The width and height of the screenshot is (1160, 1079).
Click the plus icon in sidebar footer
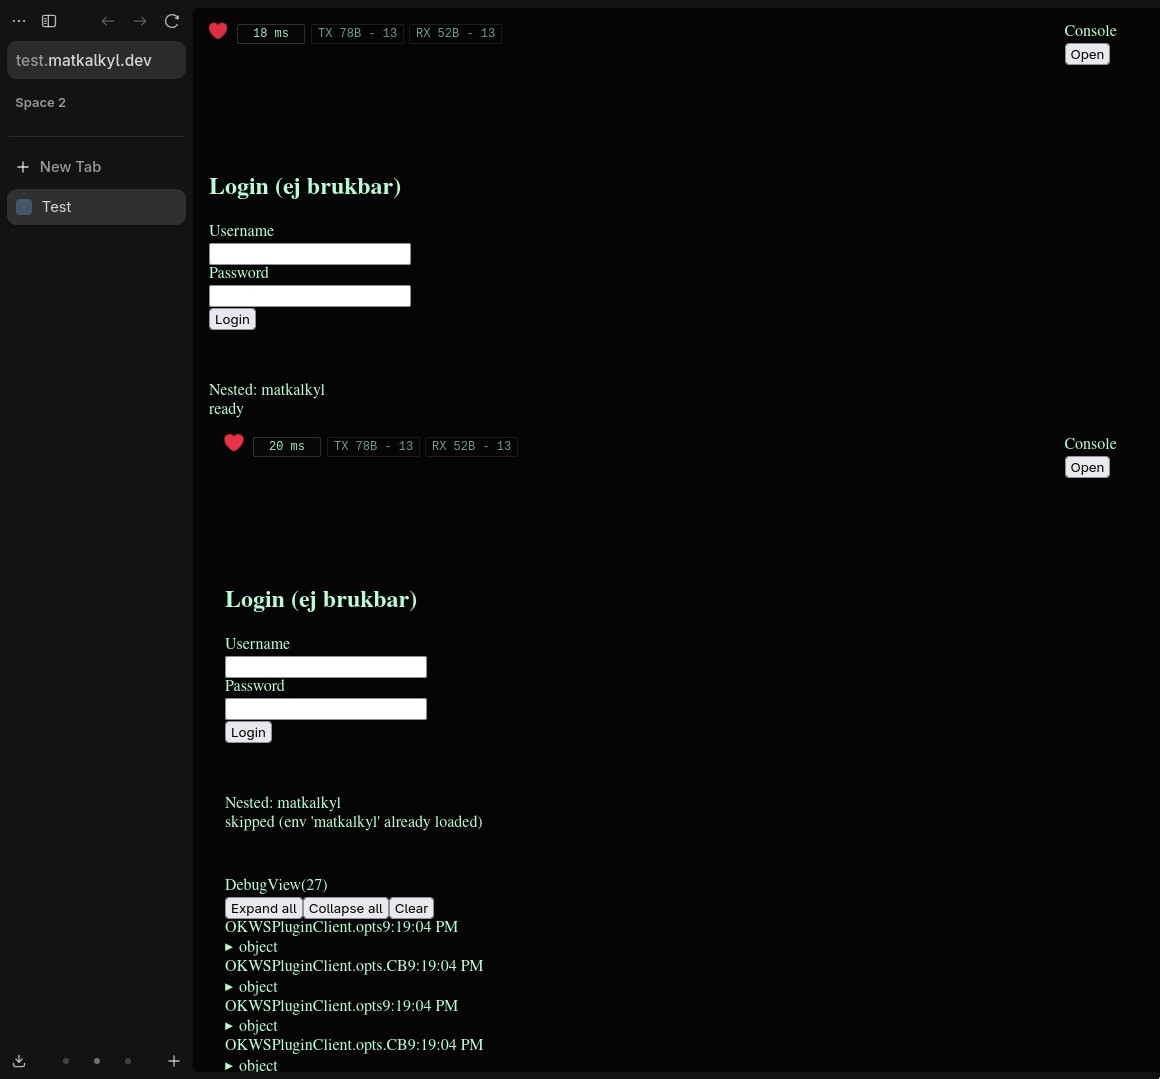[x=173, y=1061]
